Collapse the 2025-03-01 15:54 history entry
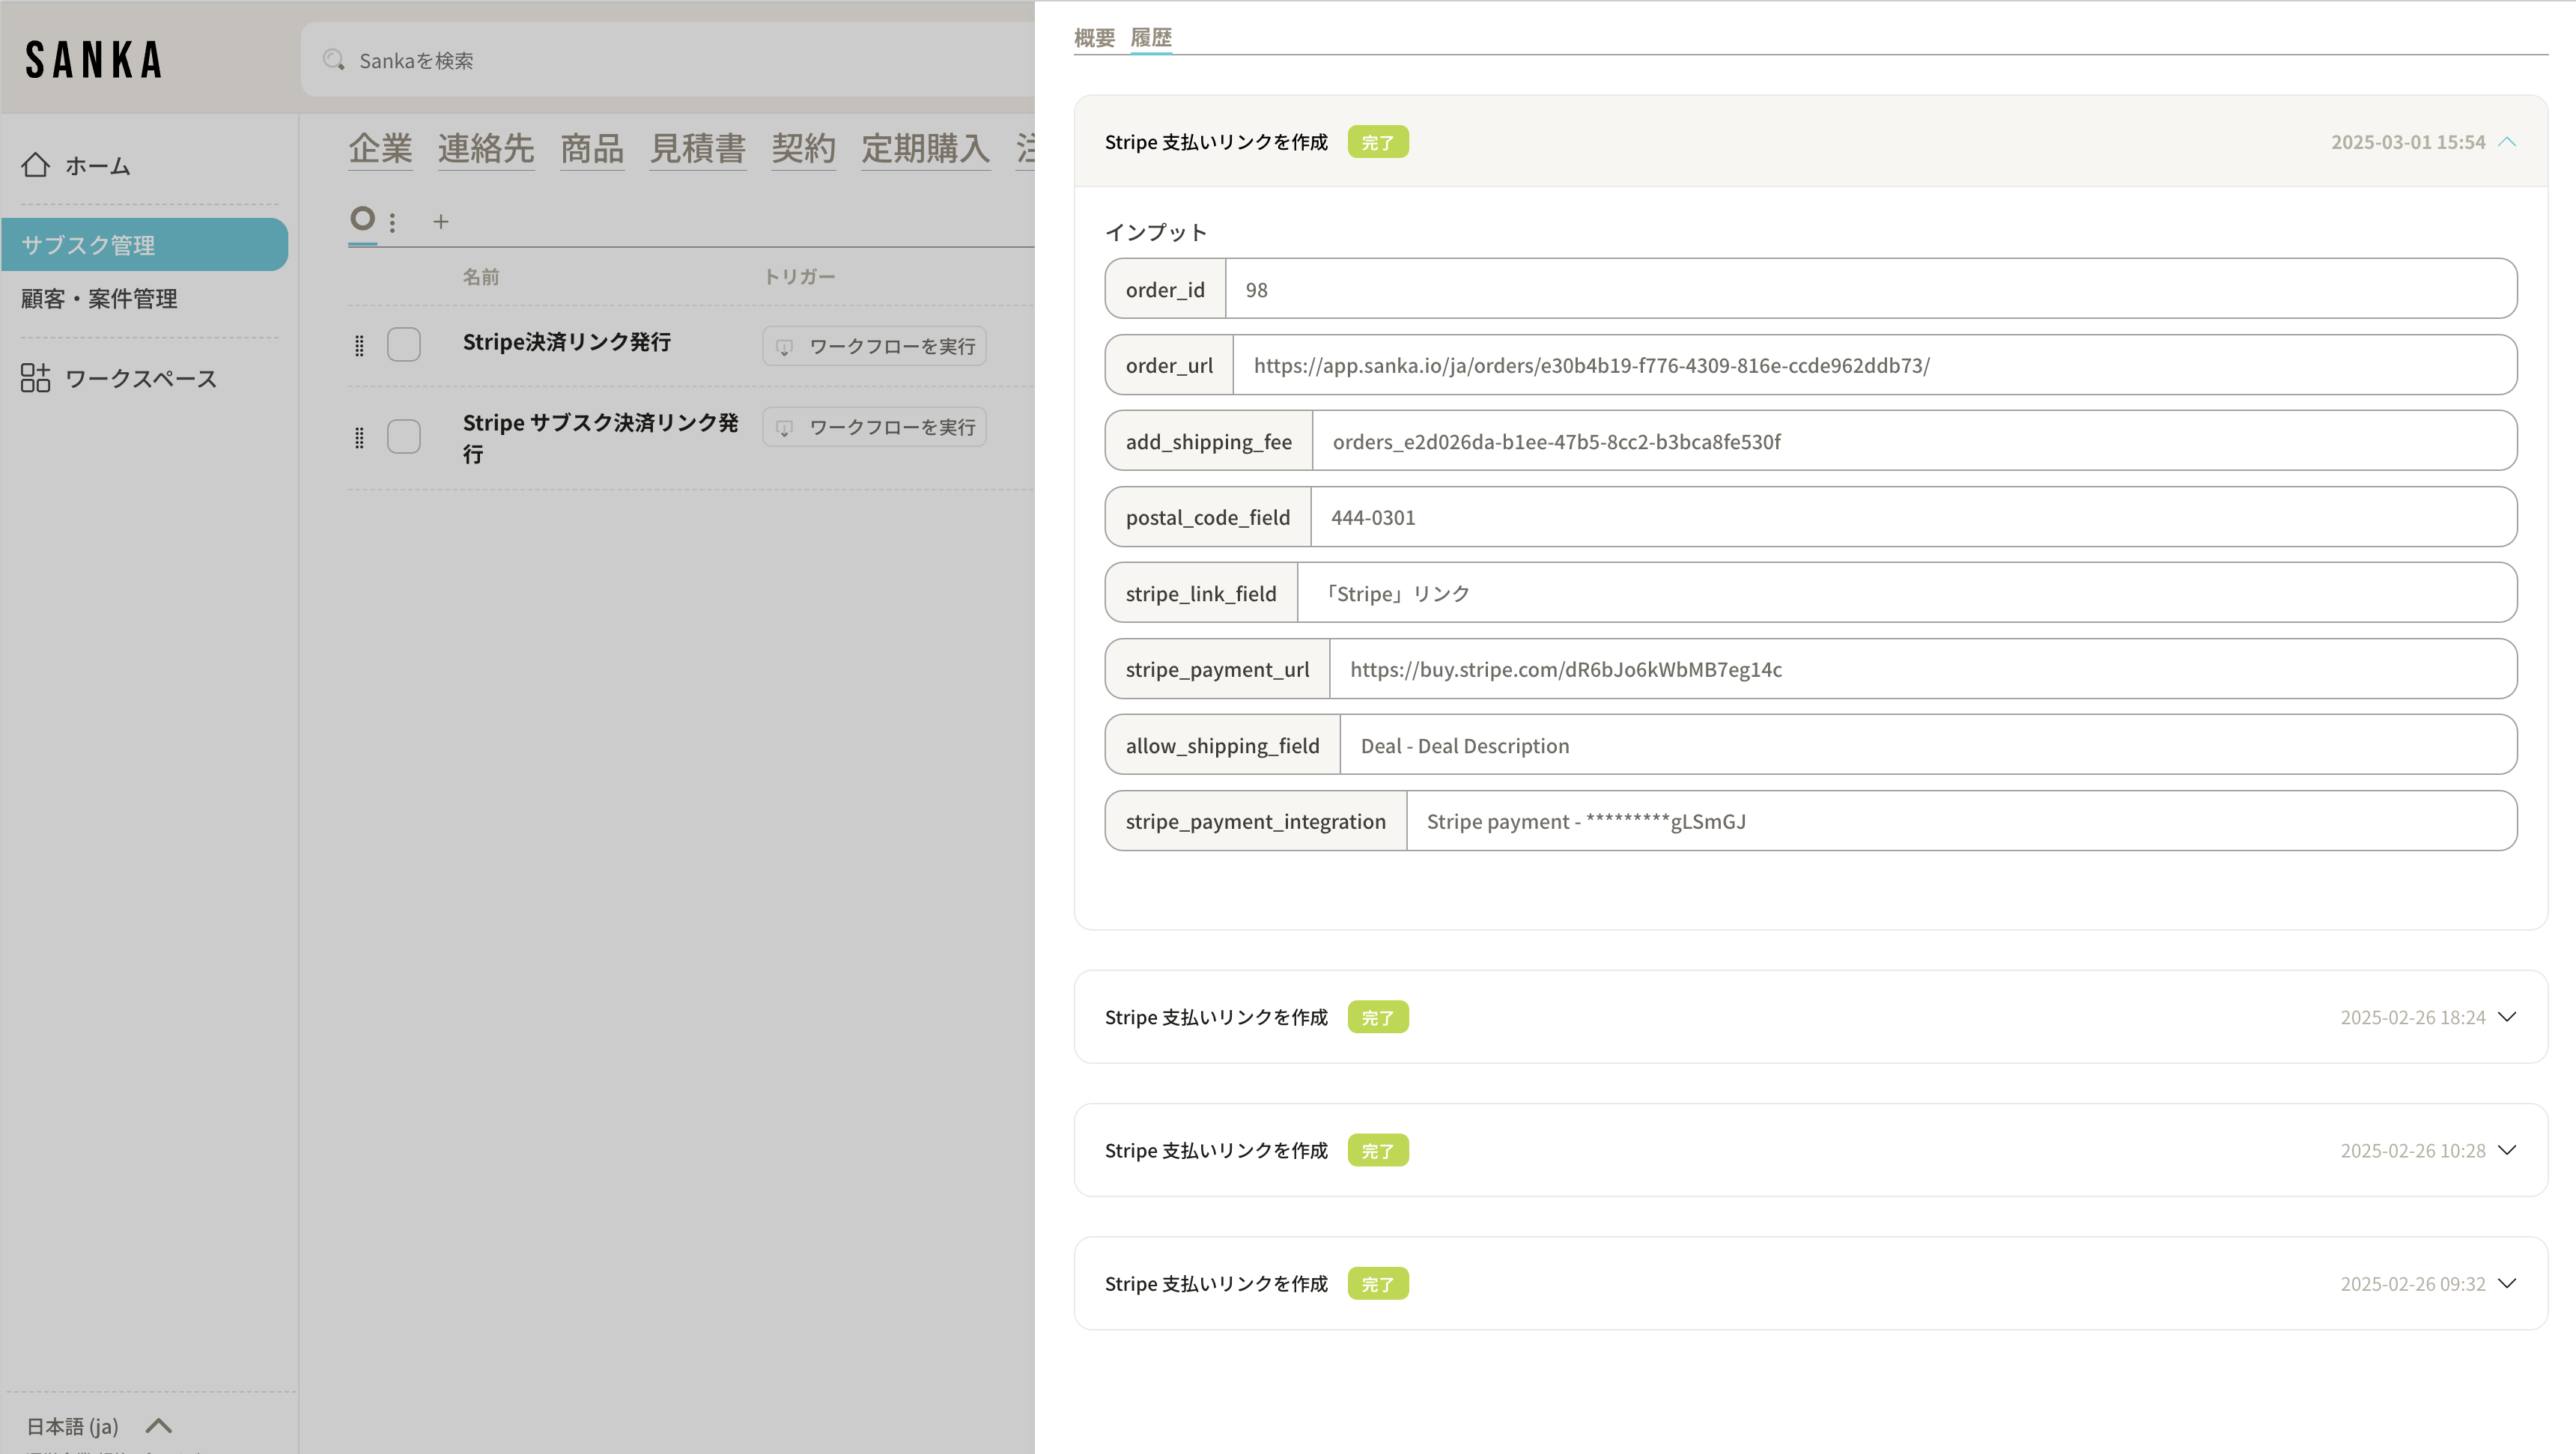The width and height of the screenshot is (2576, 1454). (2506, 142)
